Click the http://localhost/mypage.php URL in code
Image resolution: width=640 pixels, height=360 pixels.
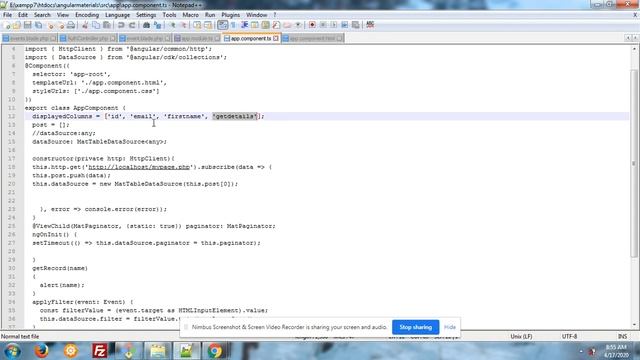(x=139, y=167)
